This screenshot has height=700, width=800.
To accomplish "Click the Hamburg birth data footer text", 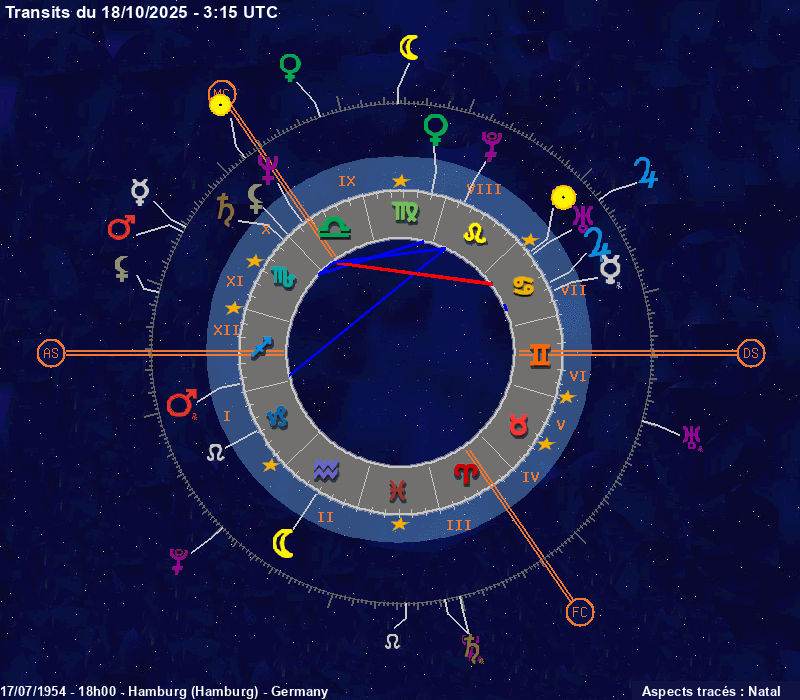I will 164,691.
